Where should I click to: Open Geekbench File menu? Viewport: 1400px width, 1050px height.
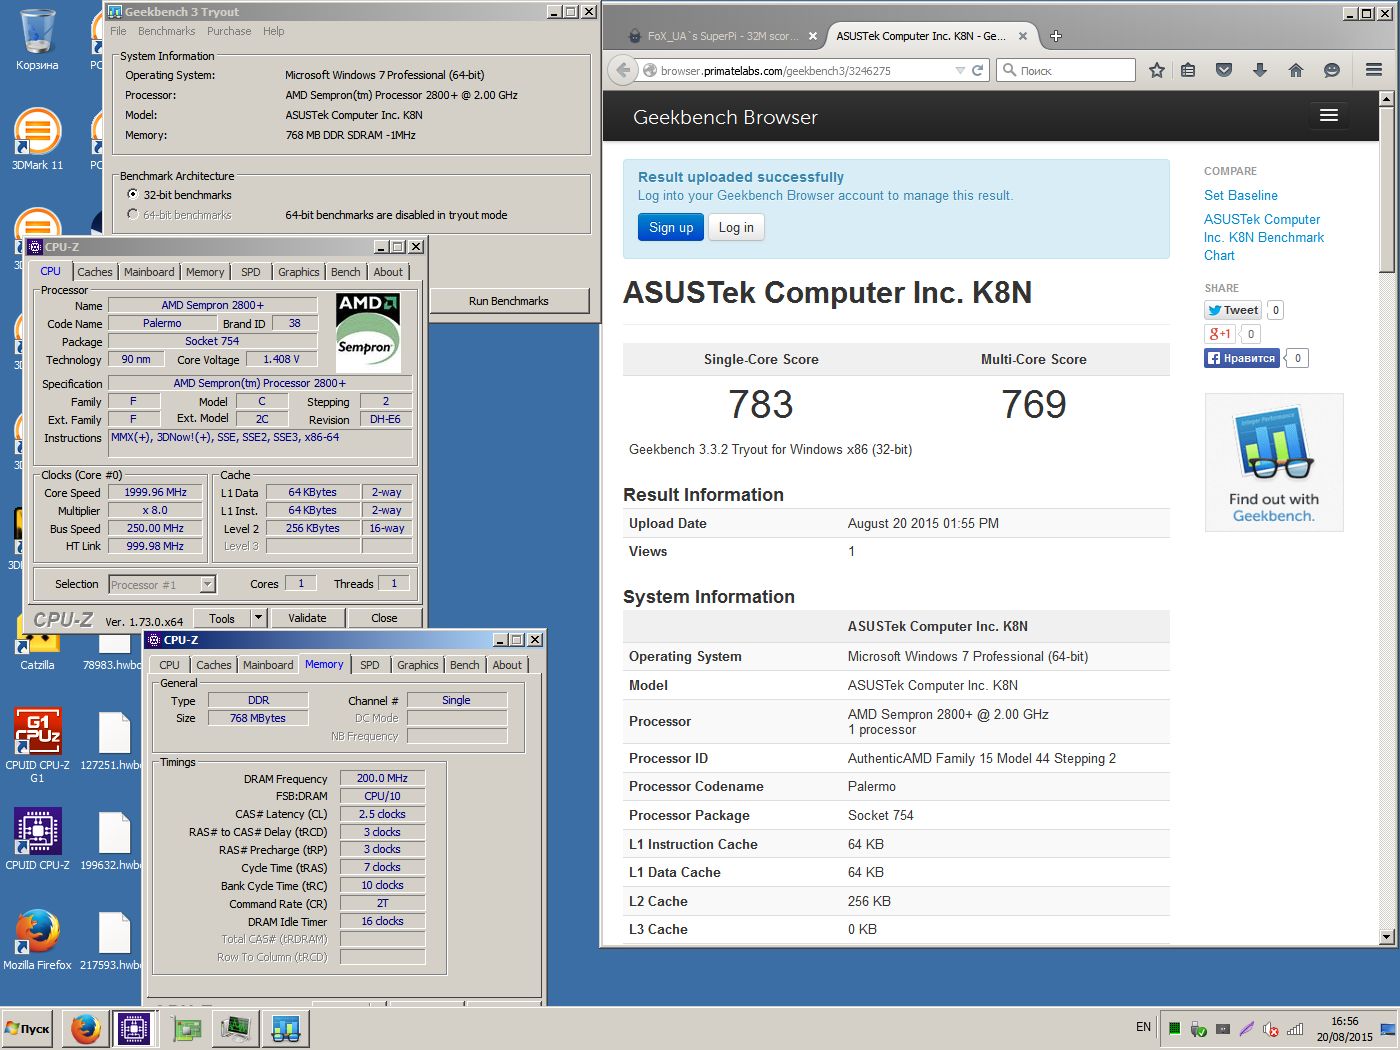coord(118,31)
